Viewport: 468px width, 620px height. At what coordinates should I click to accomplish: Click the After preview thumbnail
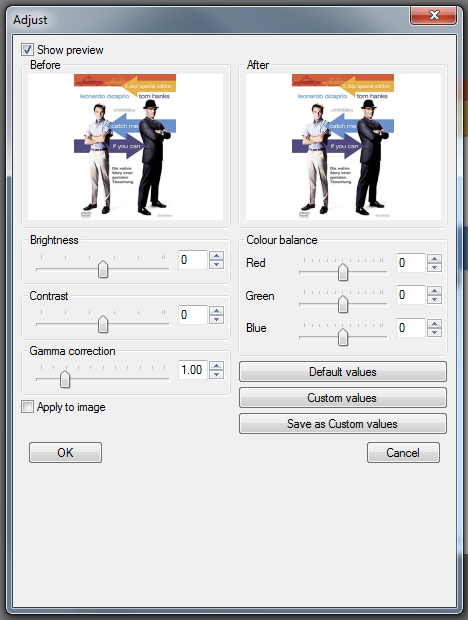coord(343,147)
